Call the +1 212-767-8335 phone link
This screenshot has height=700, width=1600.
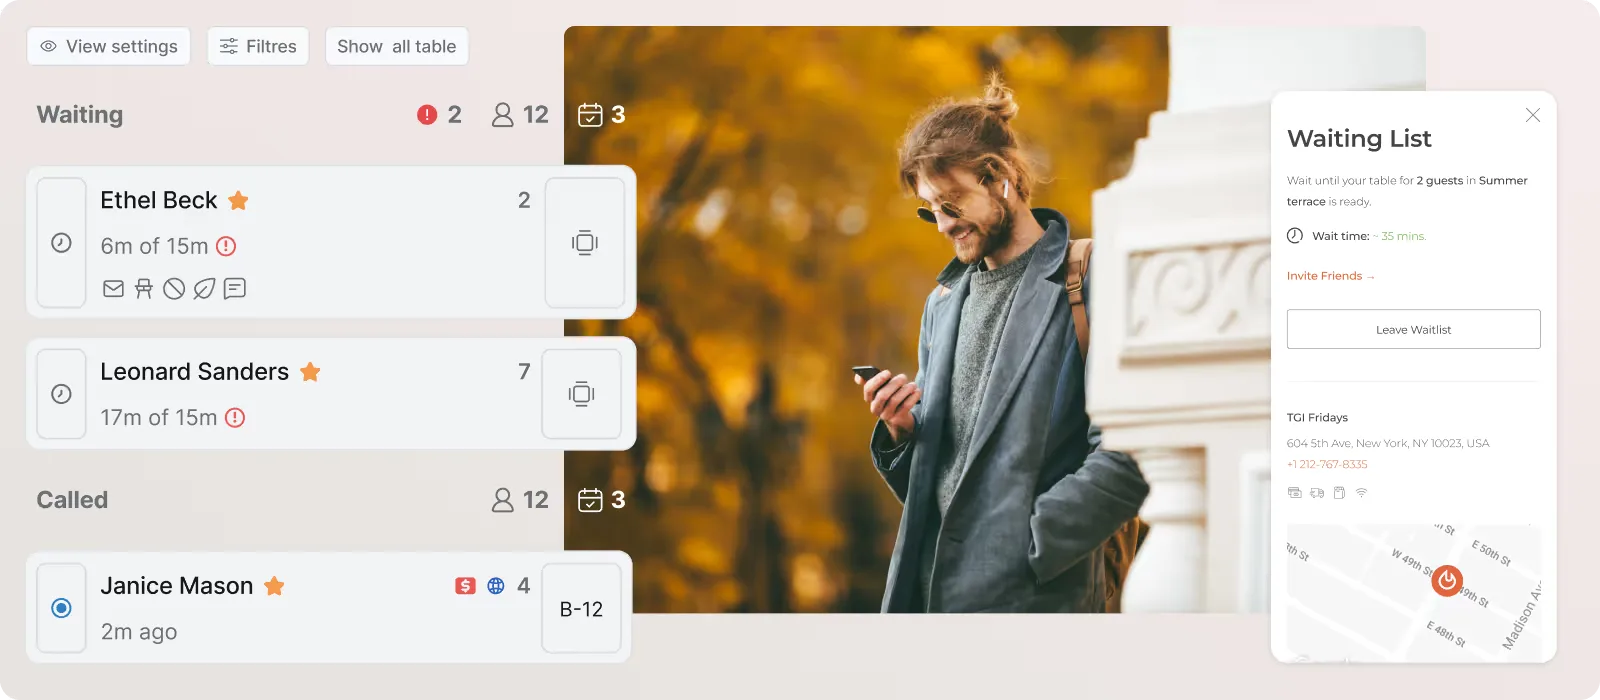(1327, 464)
